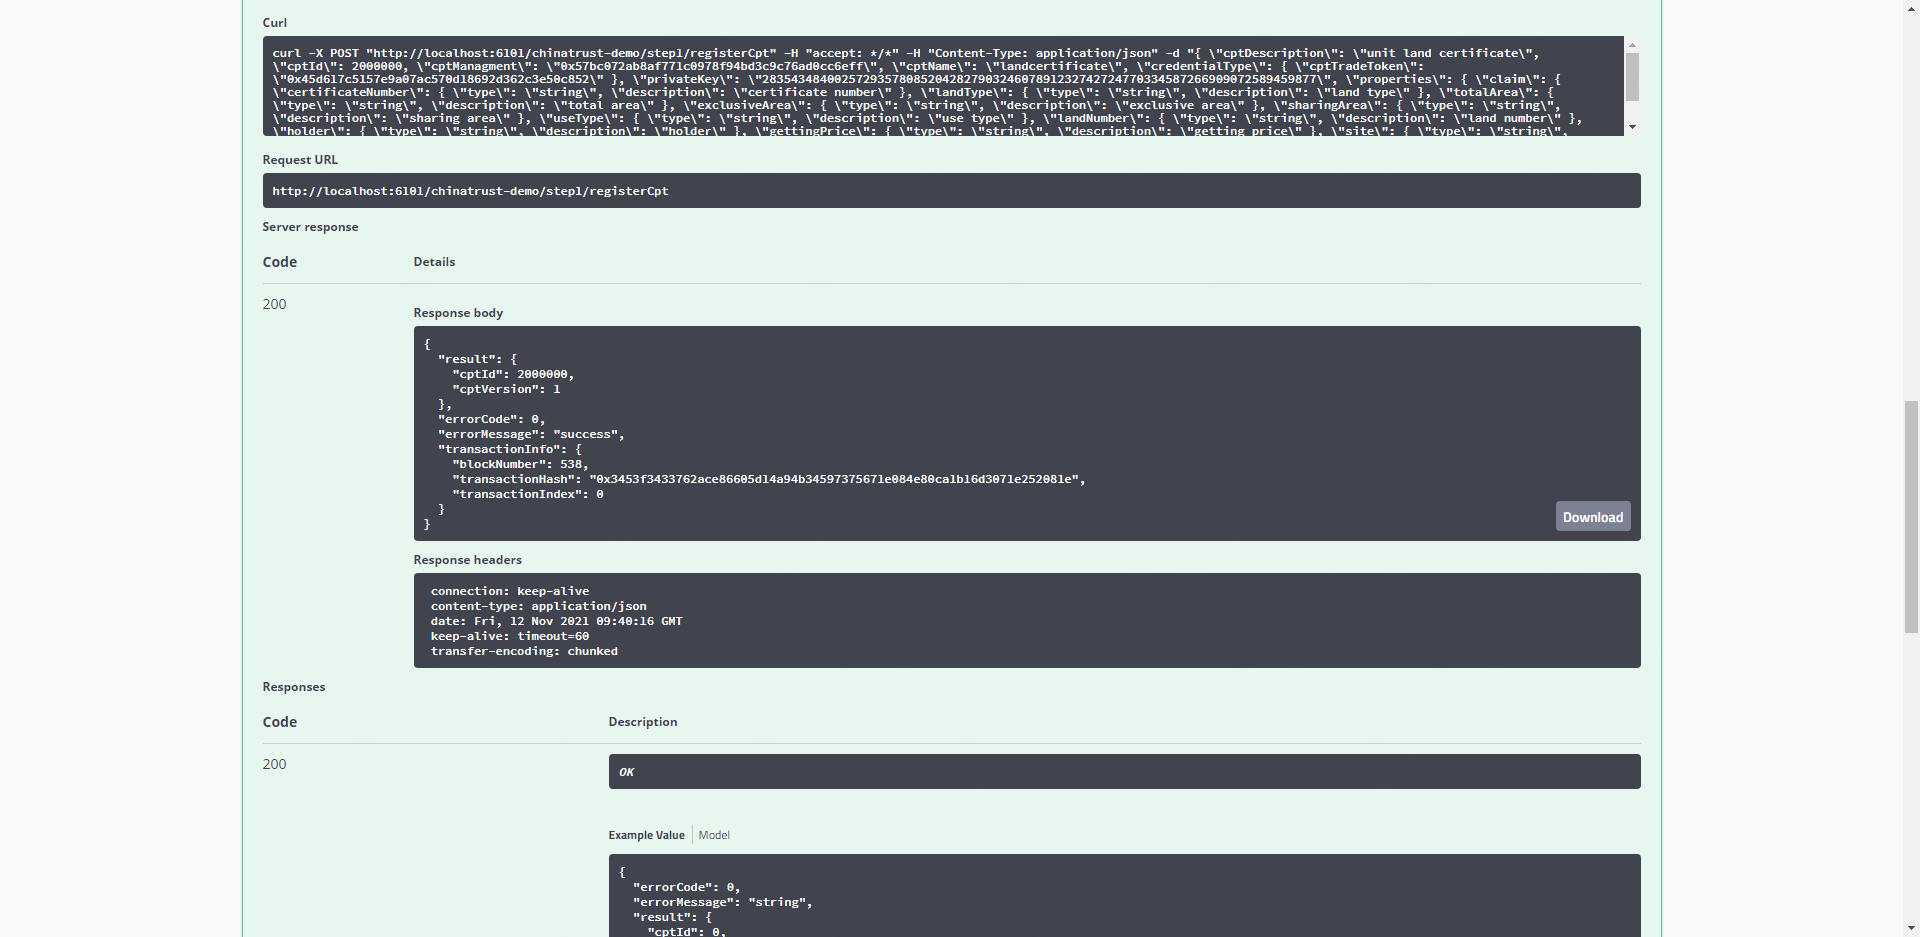Click the Curl label
Screen dimensions: 1920x937
(x=274, y=23)
